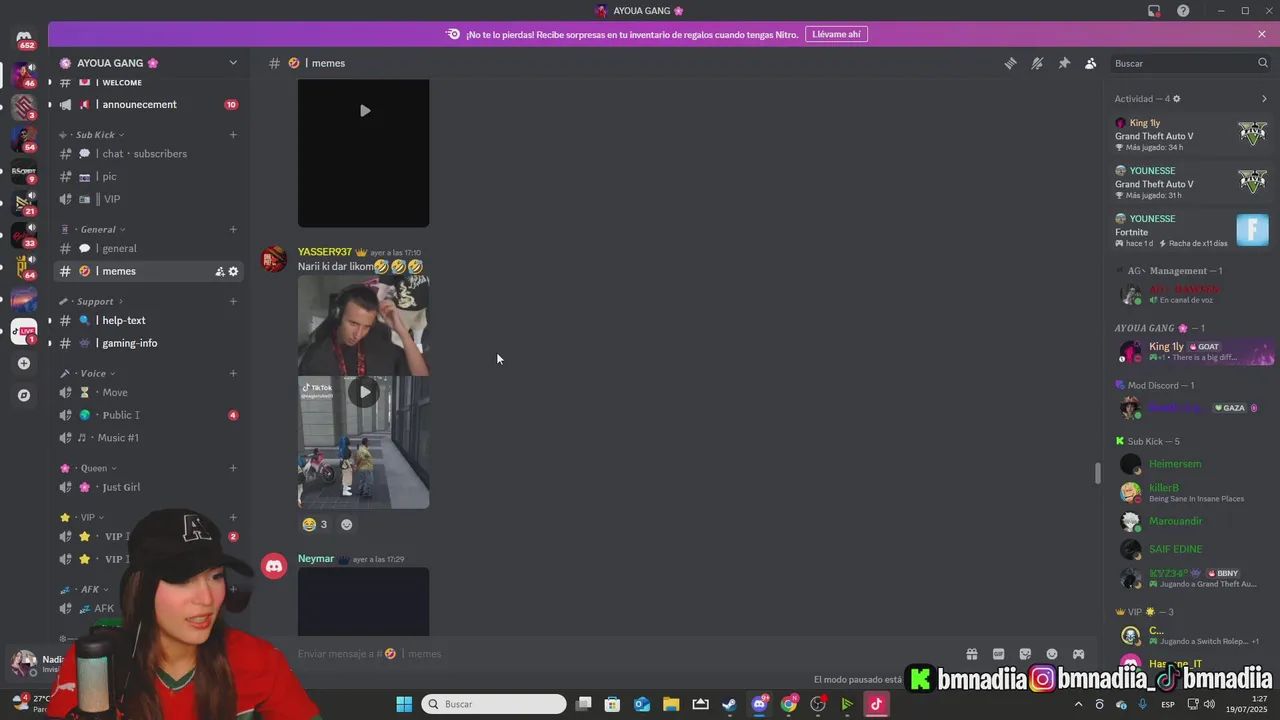
Task: Open the TikTok LIVE server icon
Action: (x=24, y=331)
